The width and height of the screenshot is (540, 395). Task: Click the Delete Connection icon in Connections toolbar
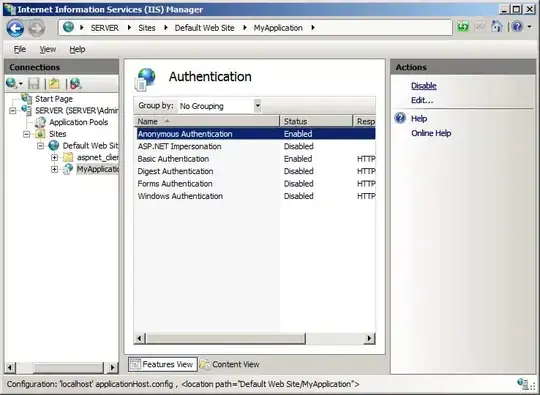click(x=75, y=83)
